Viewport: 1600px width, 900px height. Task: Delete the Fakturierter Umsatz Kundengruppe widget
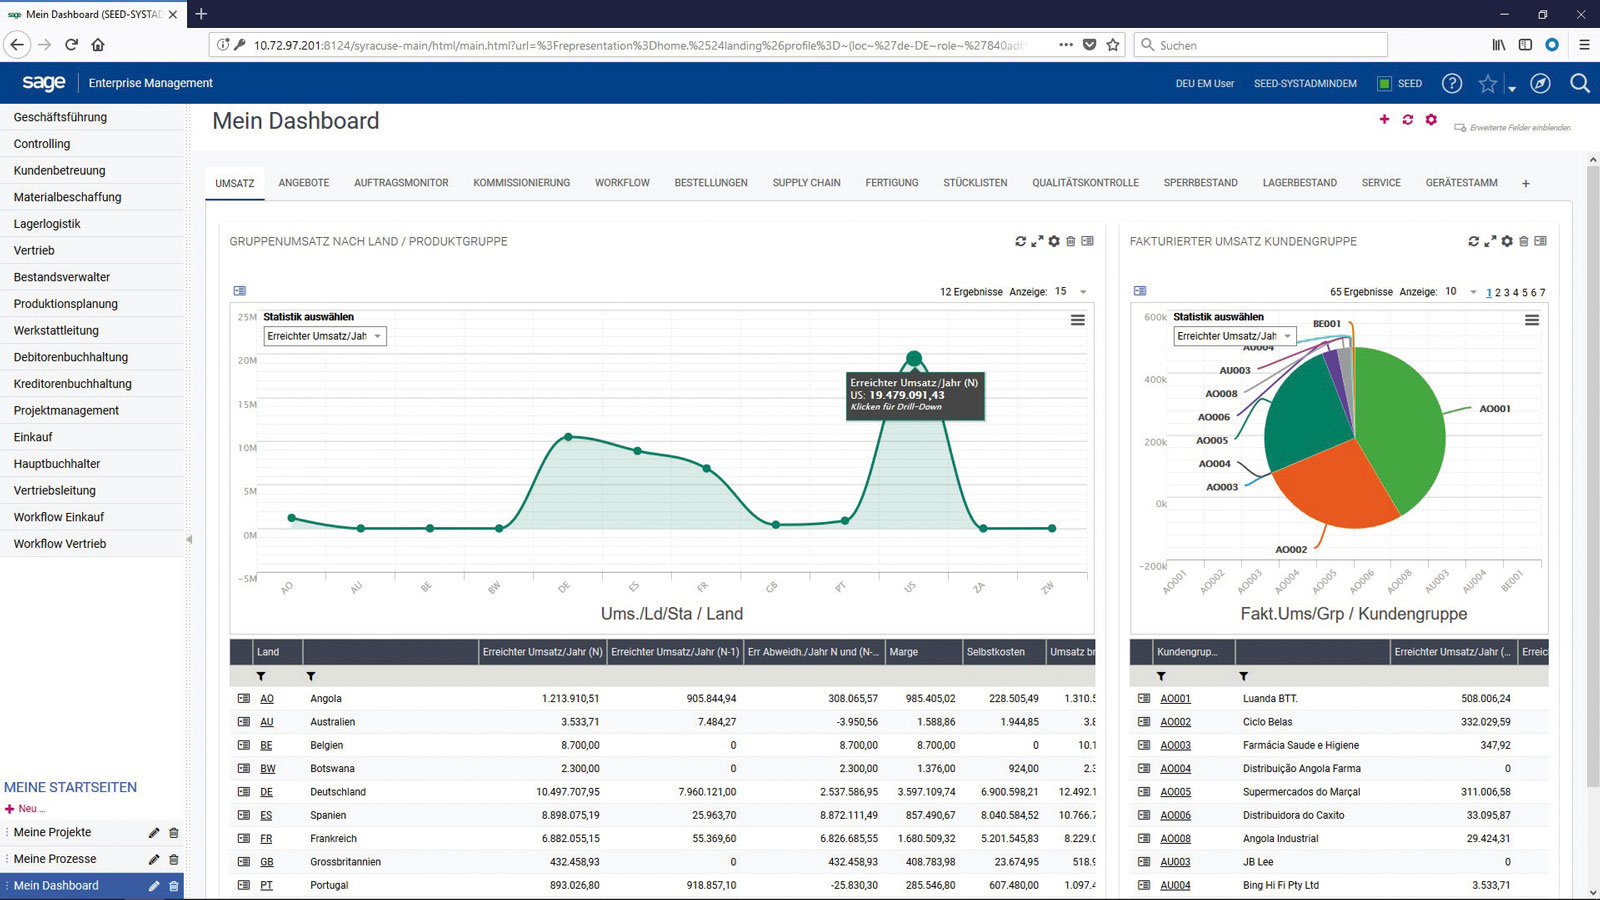[1523, 241]
